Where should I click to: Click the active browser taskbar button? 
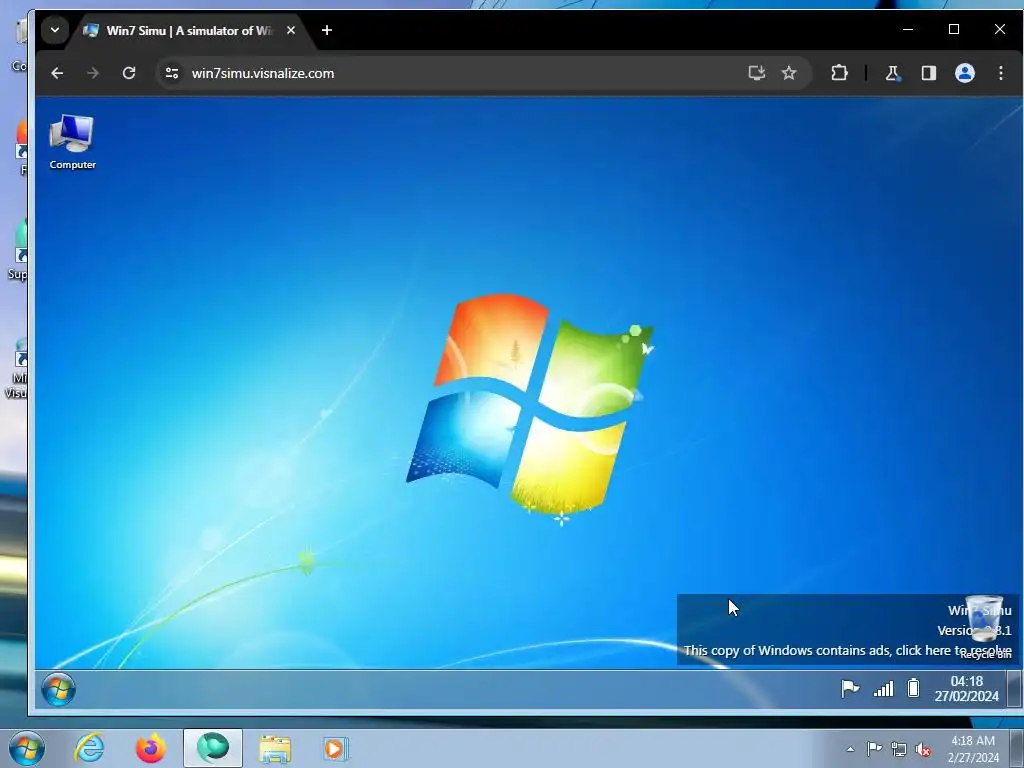(213, 748)
